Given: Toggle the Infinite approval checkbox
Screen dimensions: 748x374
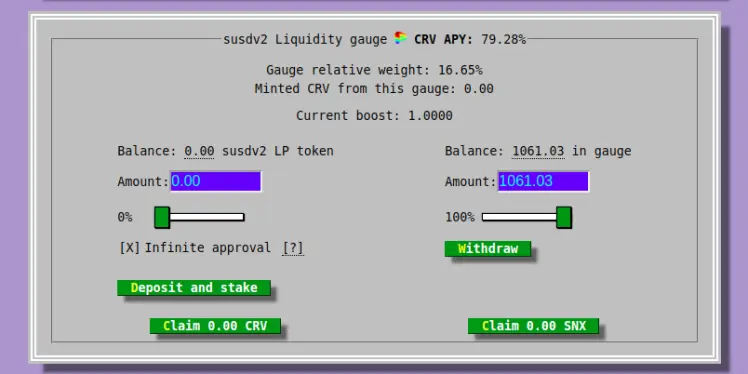Looking at the screenshot, I should (130, 248).
